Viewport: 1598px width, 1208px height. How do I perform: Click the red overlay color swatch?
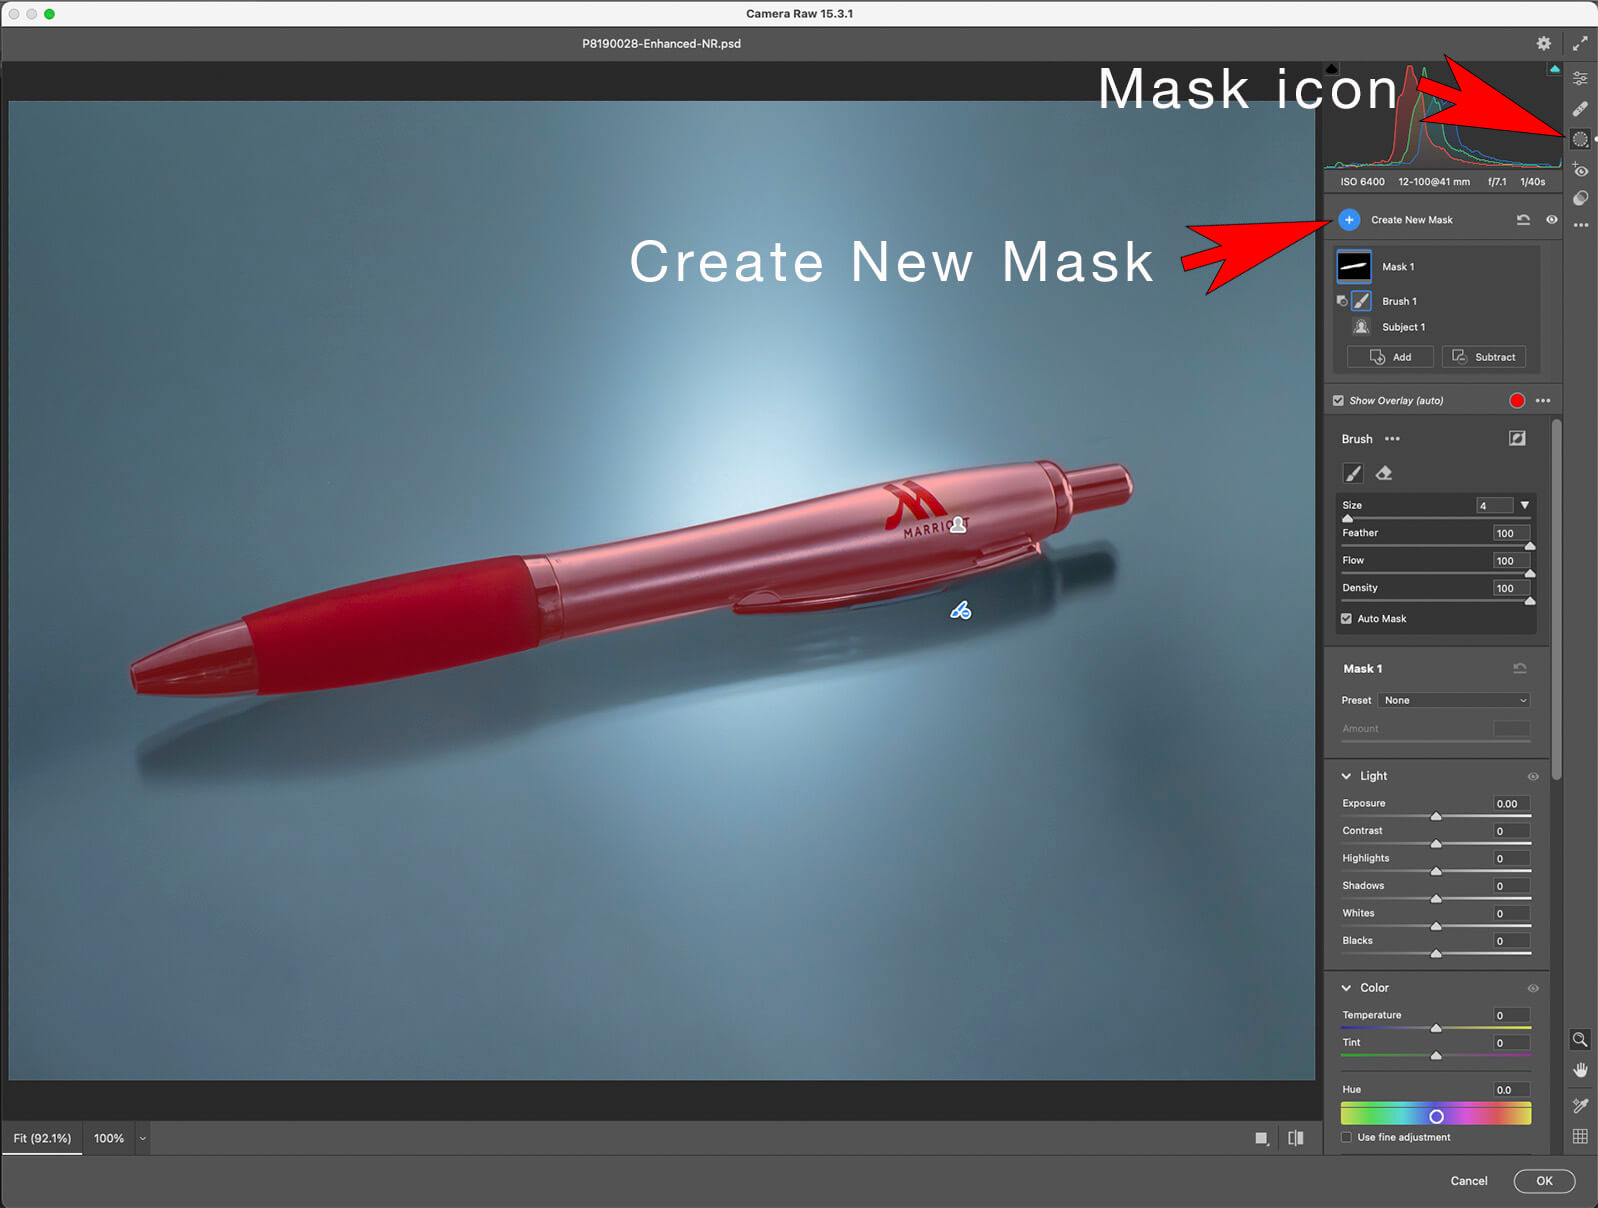pyautogui.click(x=1516, y=401)
